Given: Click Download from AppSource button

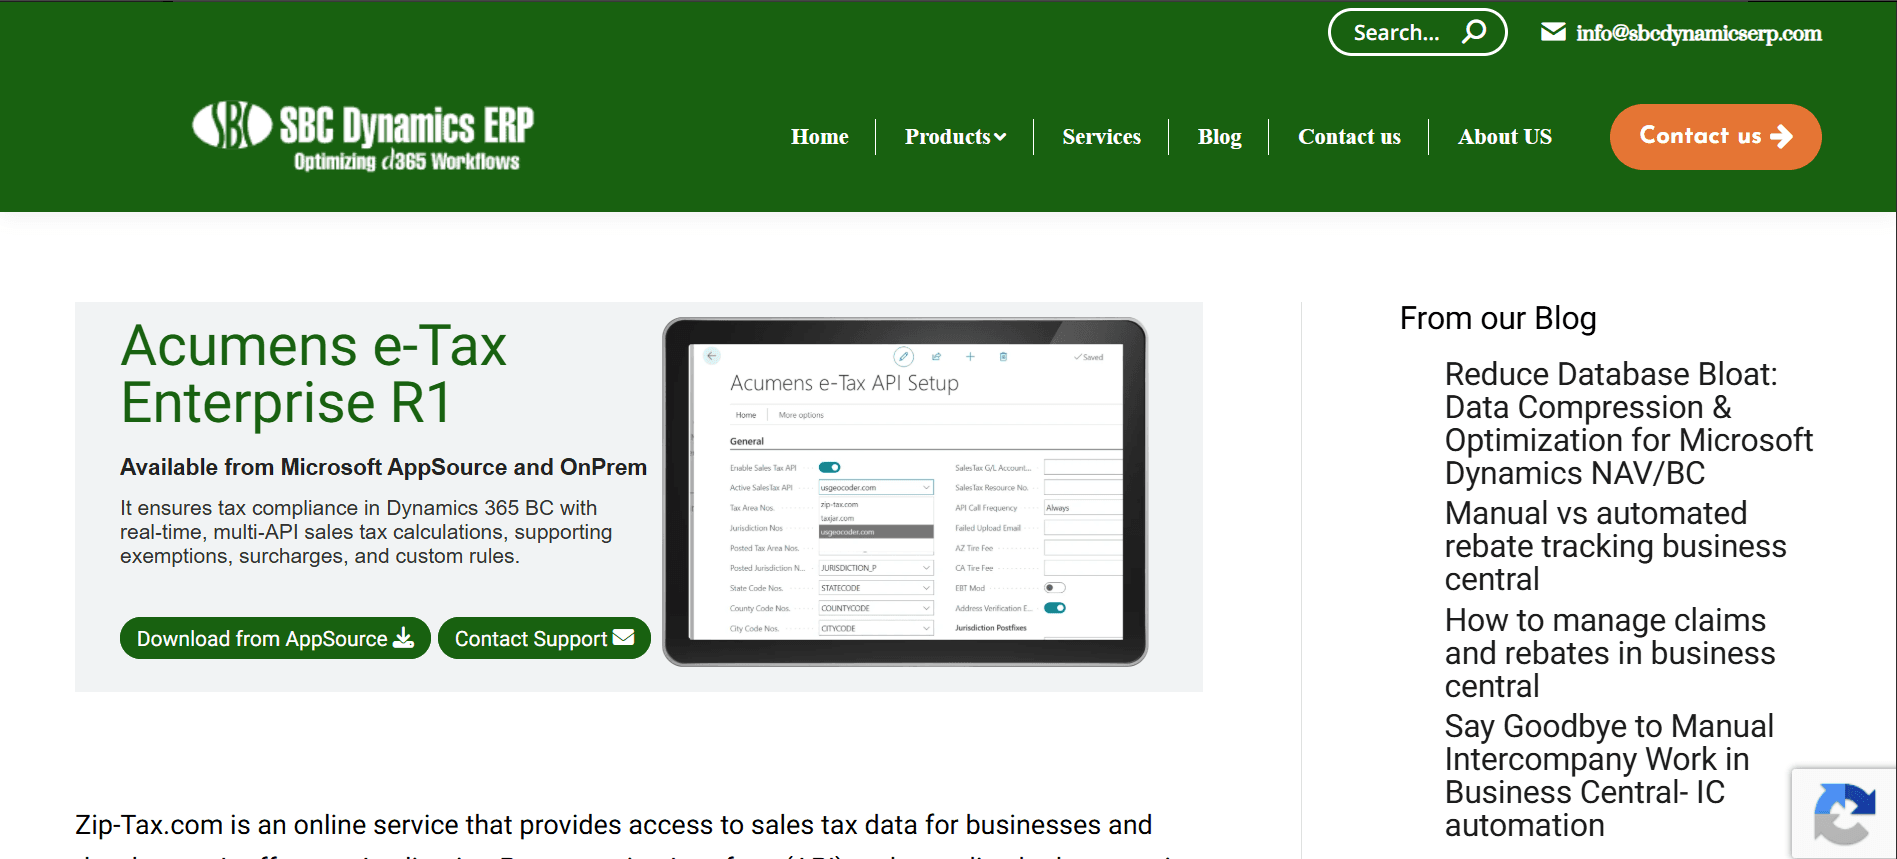Looking at the screenshot, I should [275, 638].
